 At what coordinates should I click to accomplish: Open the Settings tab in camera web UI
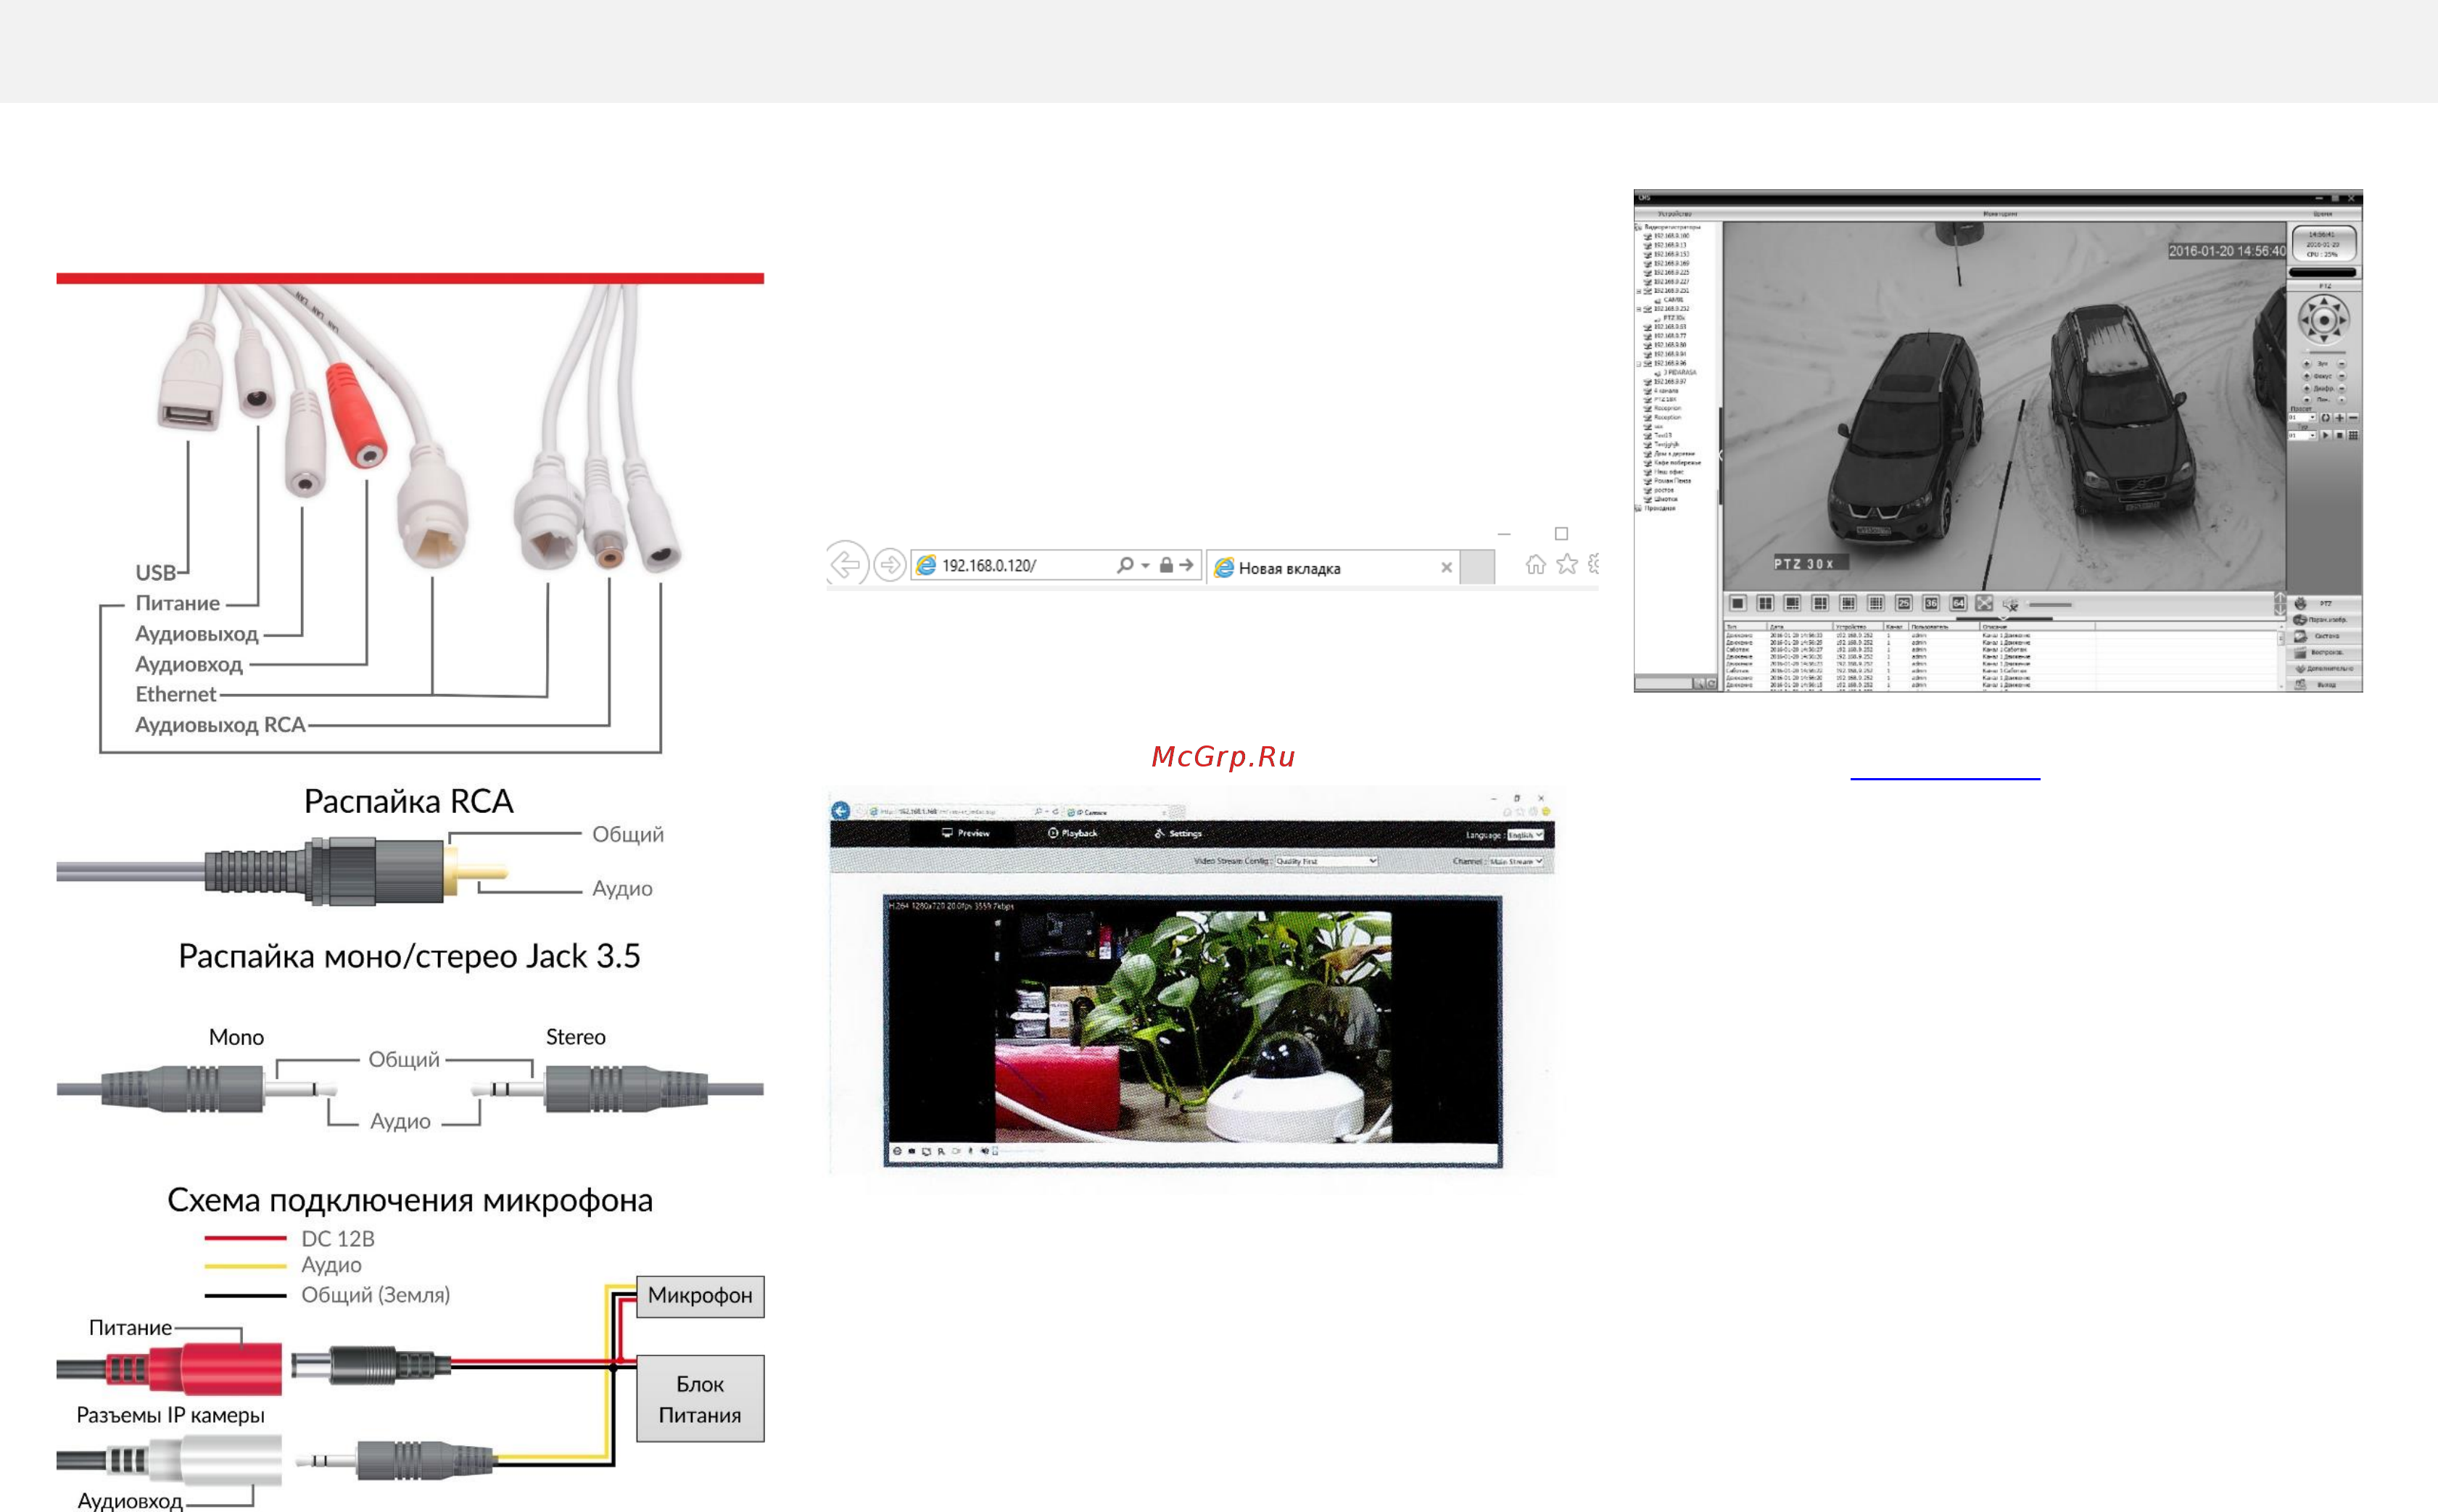(1178, 834)
